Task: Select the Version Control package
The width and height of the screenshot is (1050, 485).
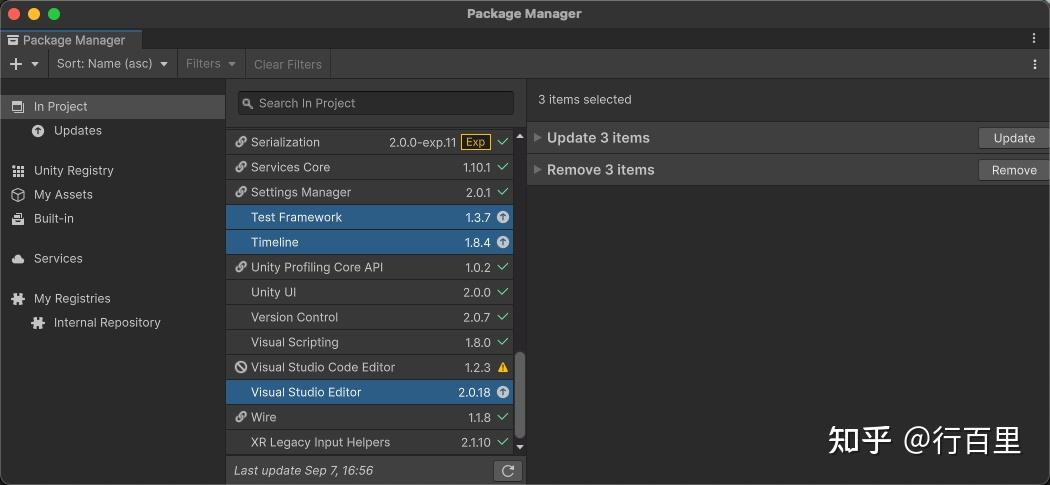Action: (370, 318)
